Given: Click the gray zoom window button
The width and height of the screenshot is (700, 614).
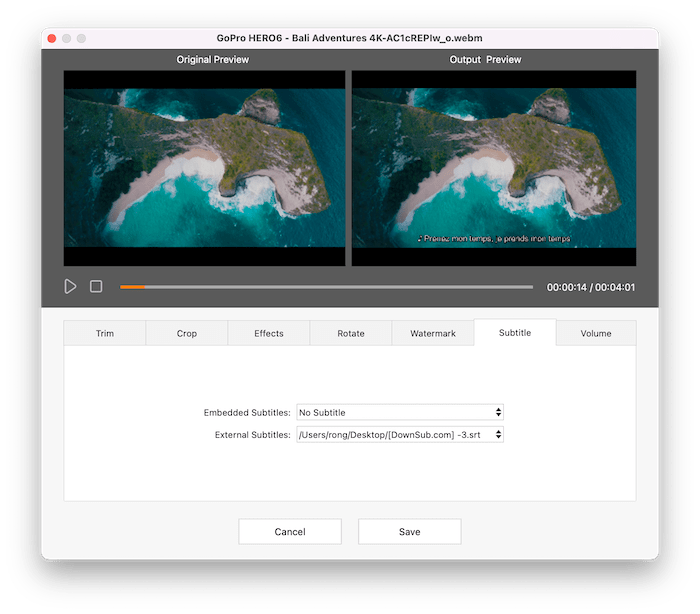Looking at the screenshot, I should [x=82, y=38].
